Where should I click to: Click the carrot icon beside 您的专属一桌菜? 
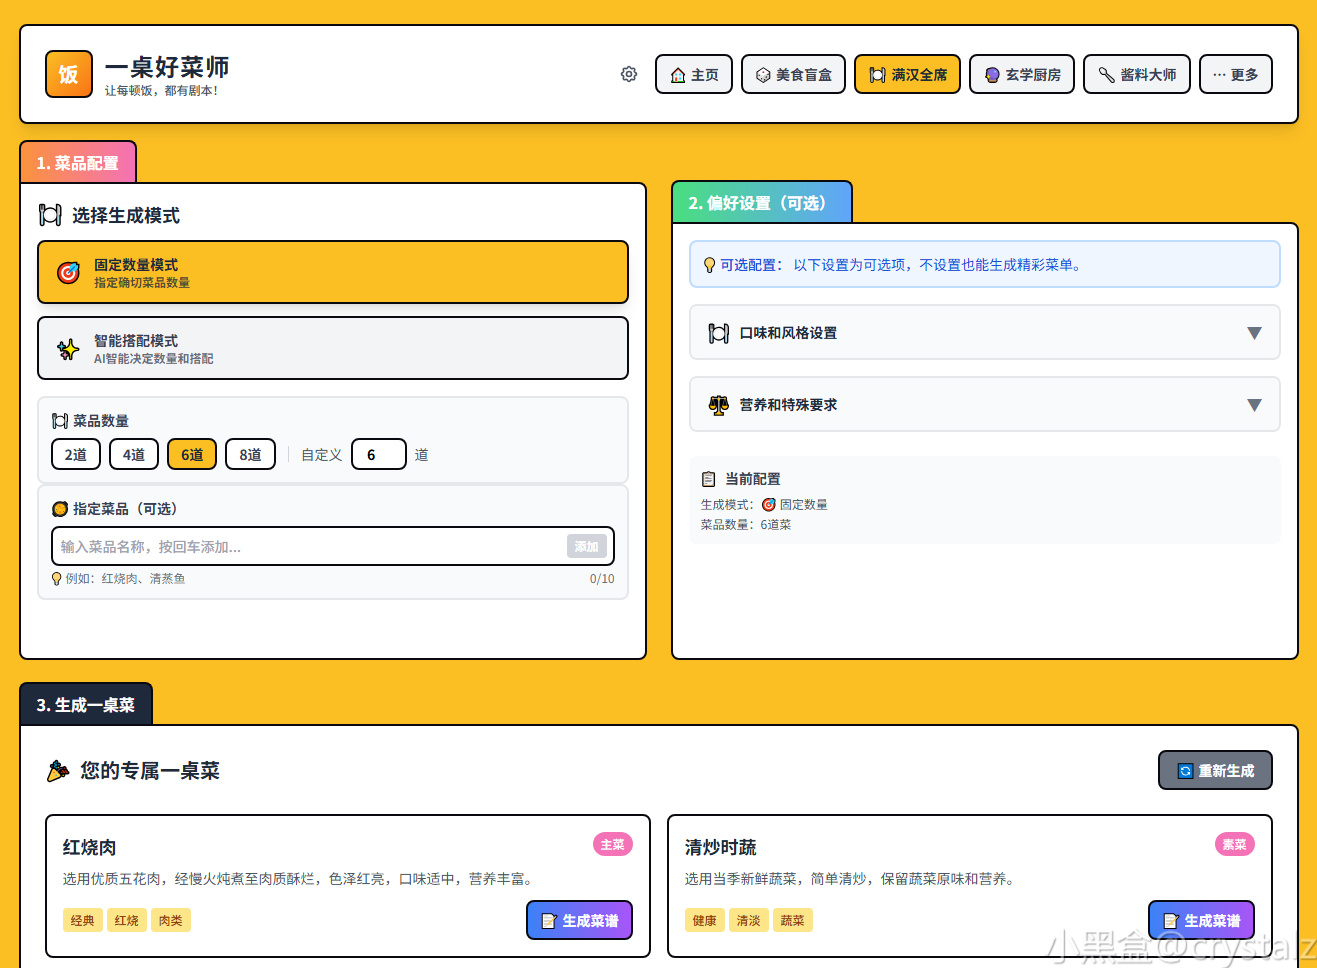[x=58, y=771]
